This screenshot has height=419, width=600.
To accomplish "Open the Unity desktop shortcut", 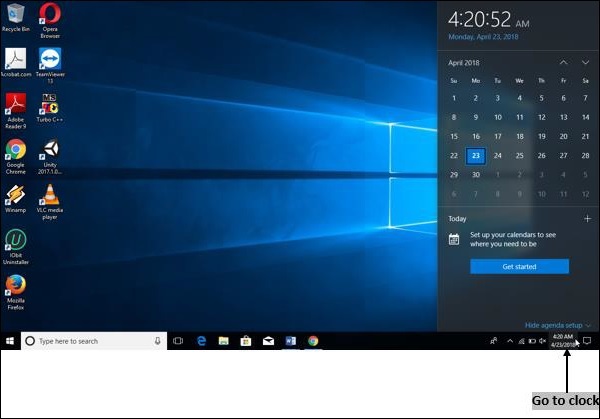I will [x=49, y=150].
